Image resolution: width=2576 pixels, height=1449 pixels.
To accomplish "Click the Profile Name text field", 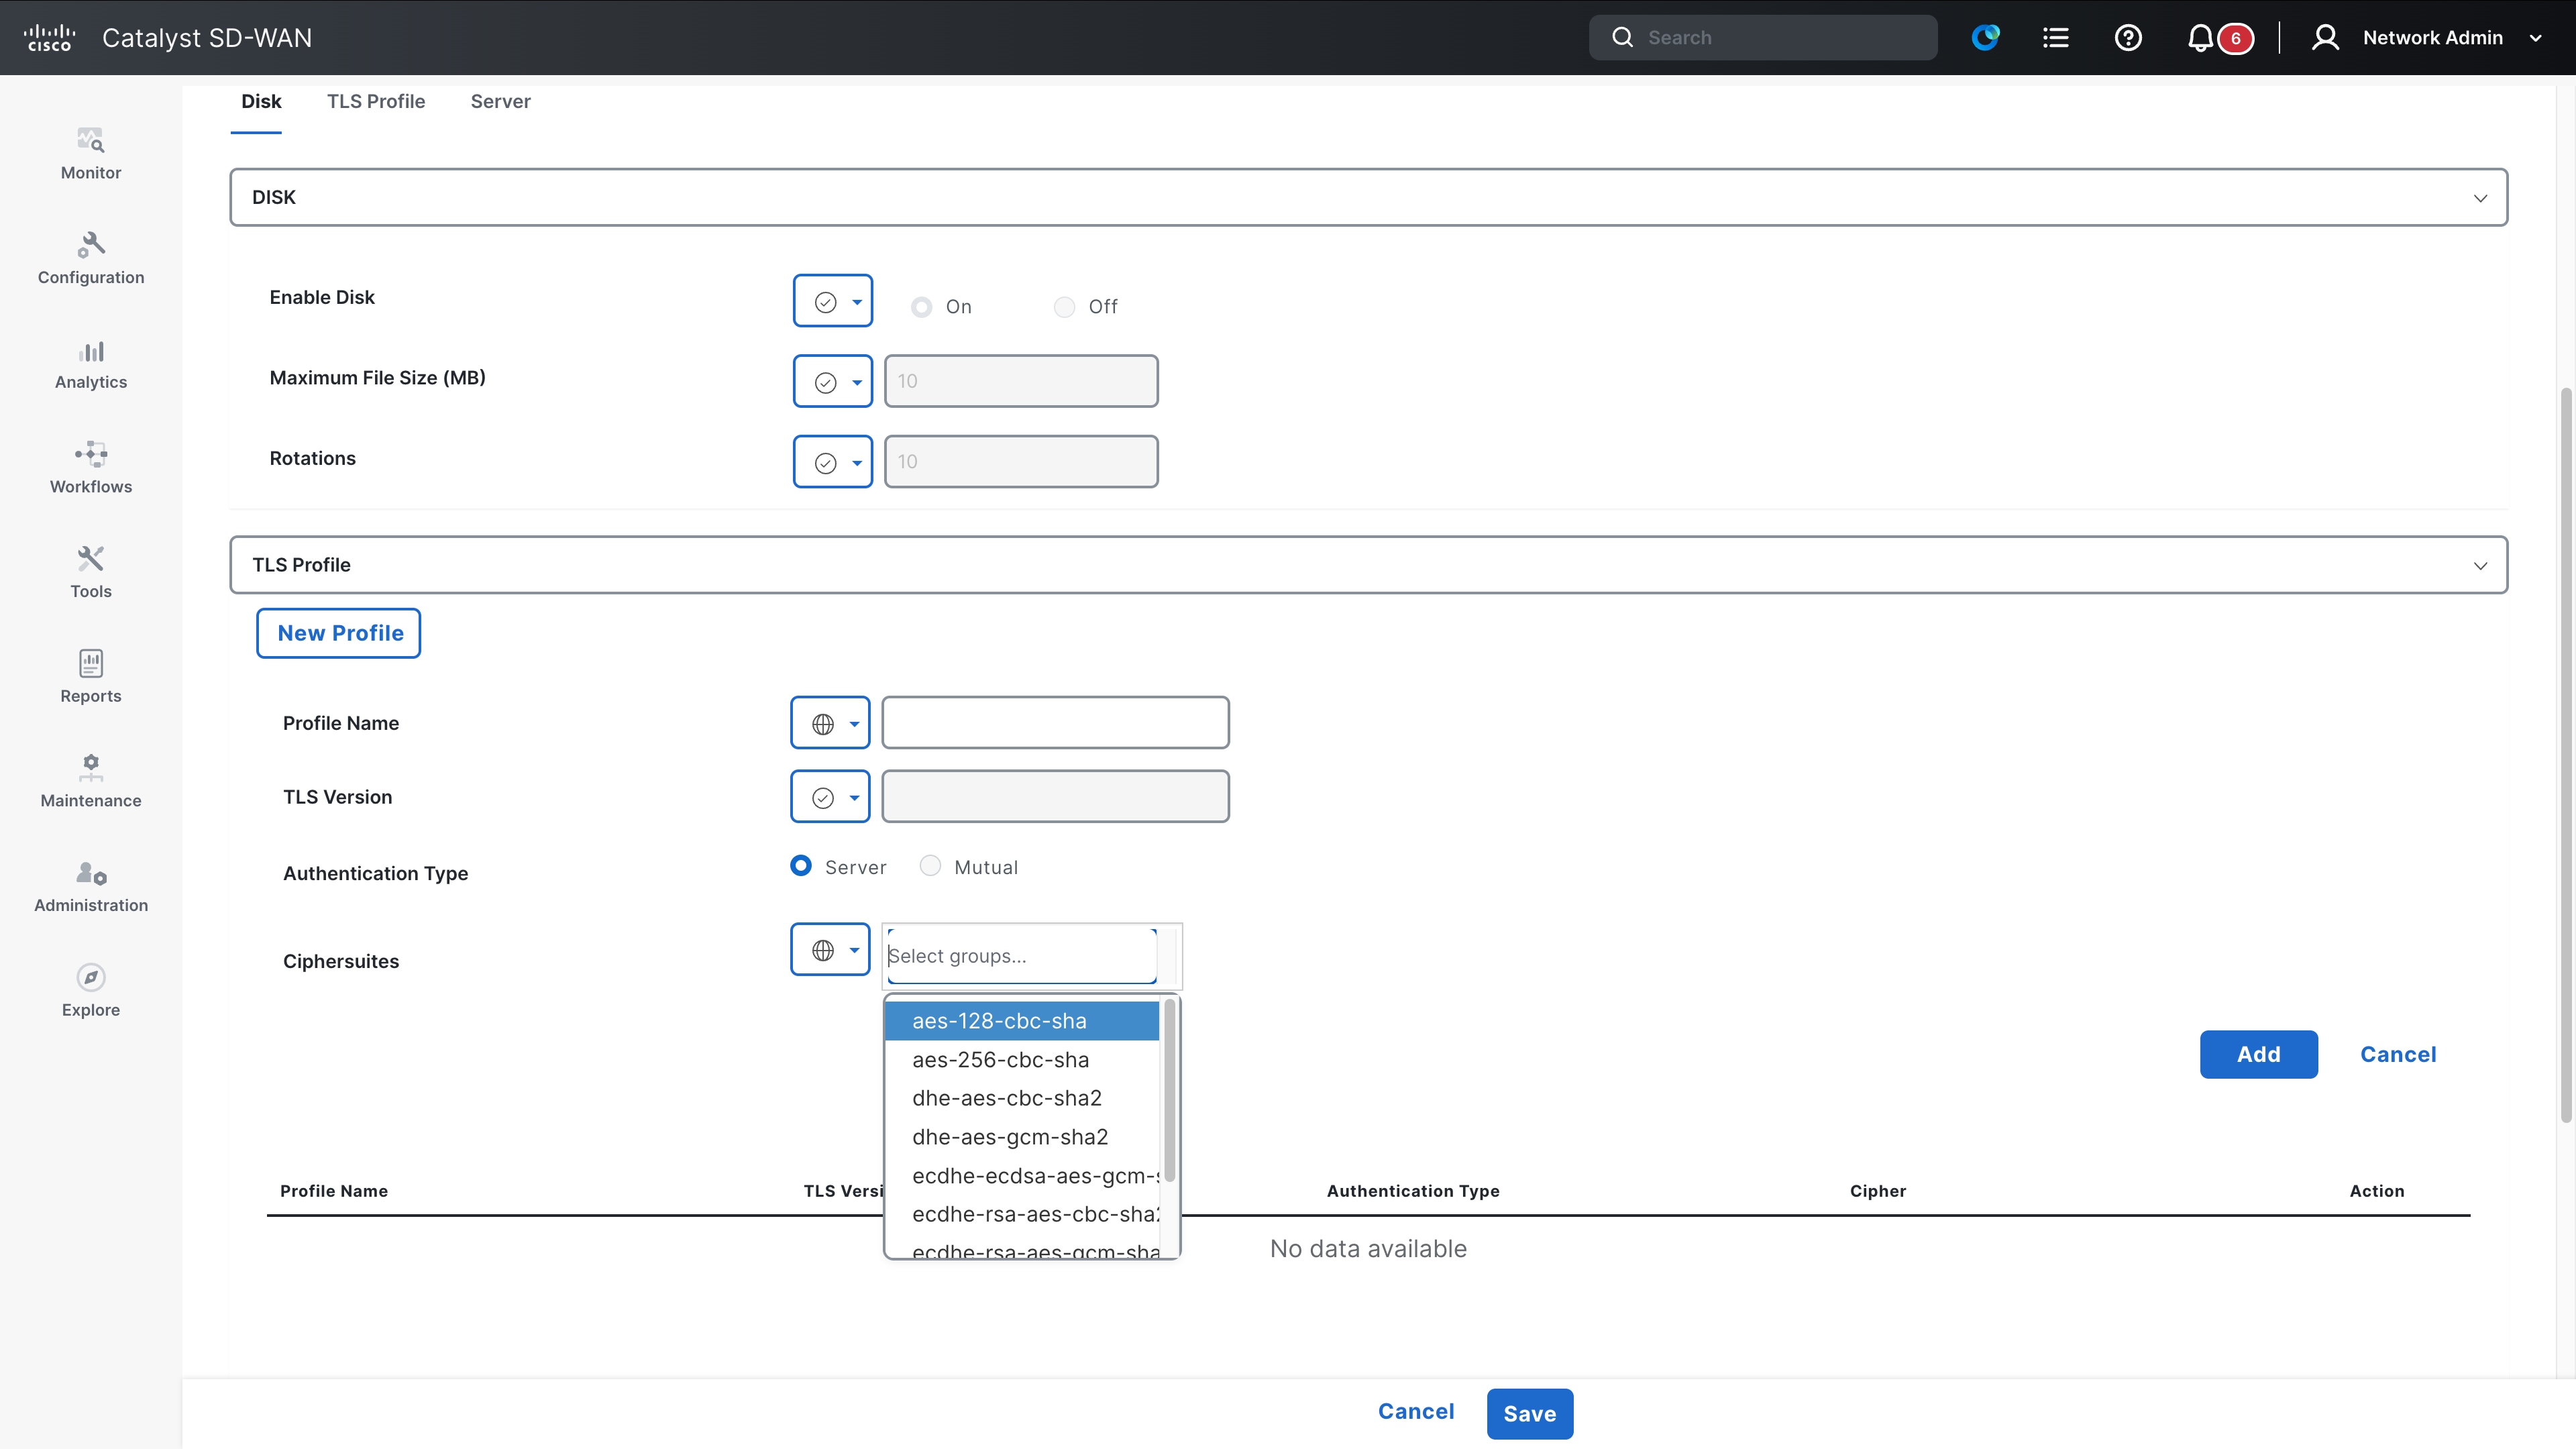I will click(1055, 723).
